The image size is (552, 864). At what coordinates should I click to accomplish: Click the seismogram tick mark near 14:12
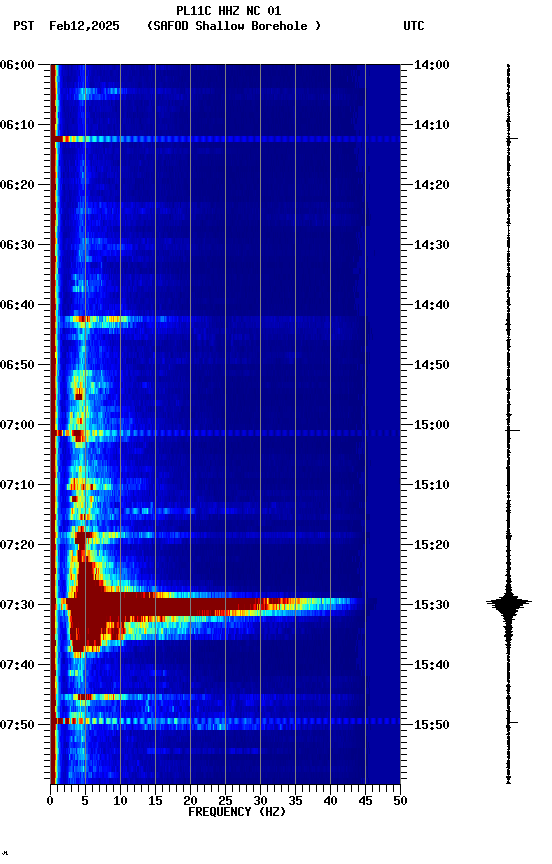click(x=512, y=139)
